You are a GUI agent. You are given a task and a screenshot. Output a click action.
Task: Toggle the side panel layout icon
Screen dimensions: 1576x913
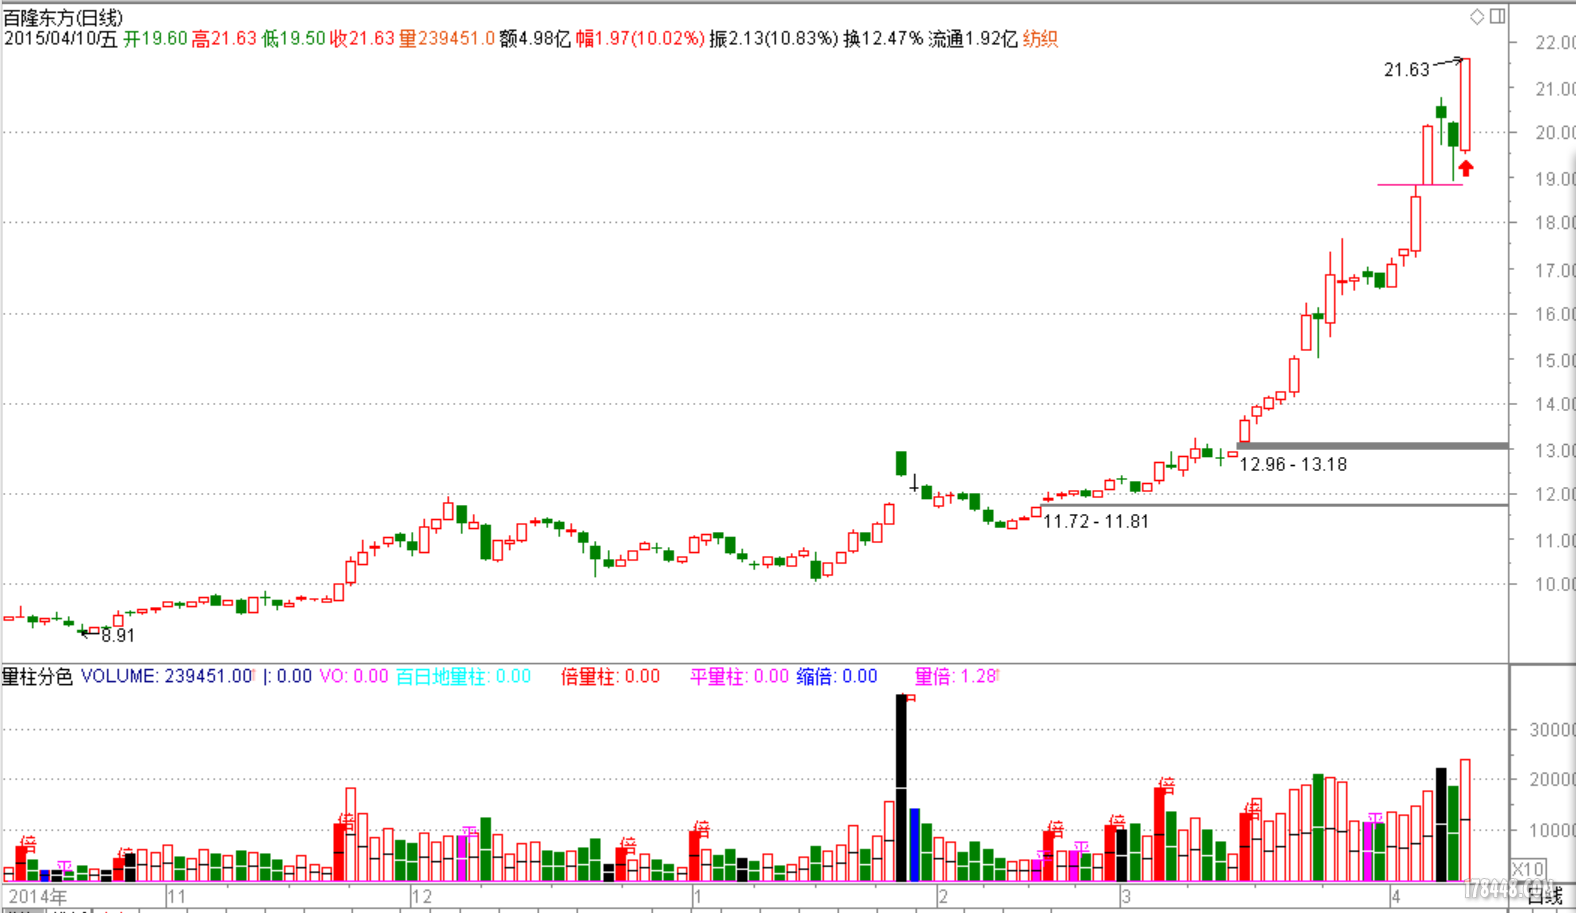point(1497,16)
